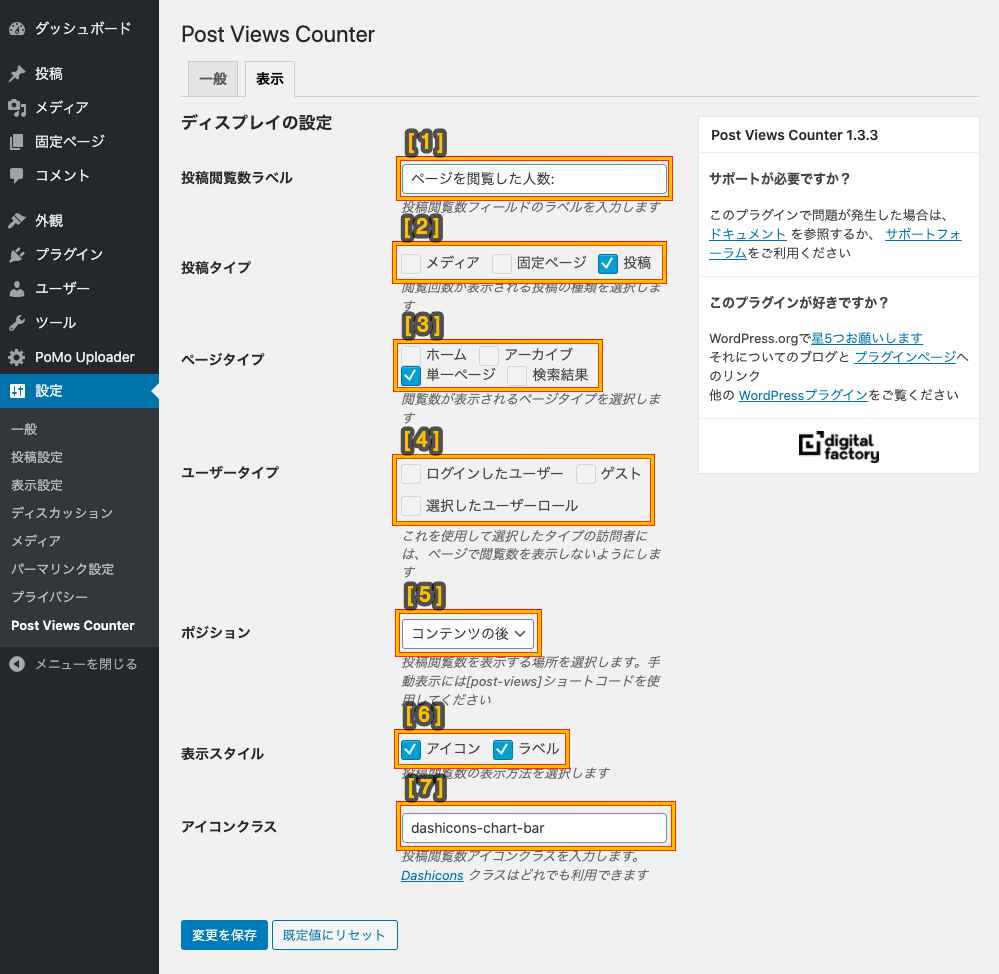Click the media icon beside メディア
The height and width of the screenshot is (974, 999).
pos(17,108)
